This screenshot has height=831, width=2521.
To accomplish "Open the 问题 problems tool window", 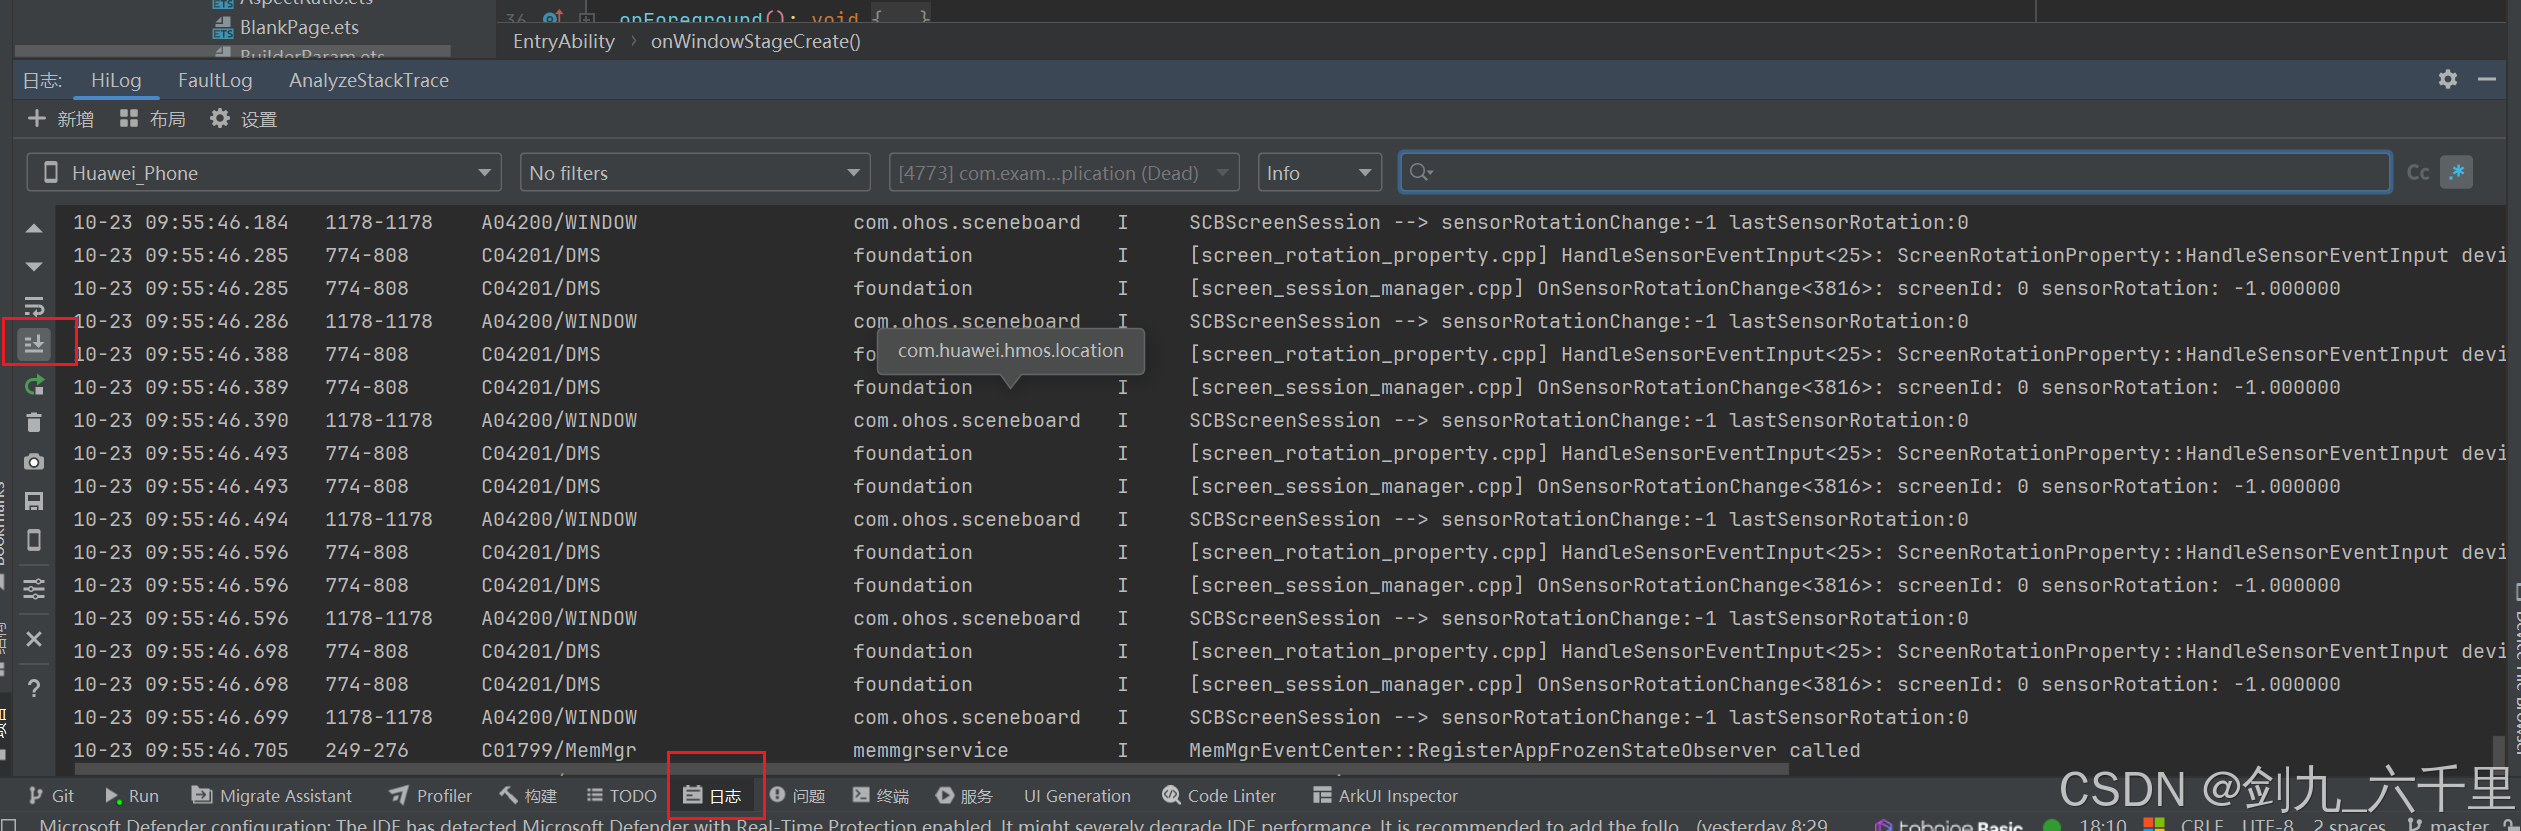I will 797,796.
